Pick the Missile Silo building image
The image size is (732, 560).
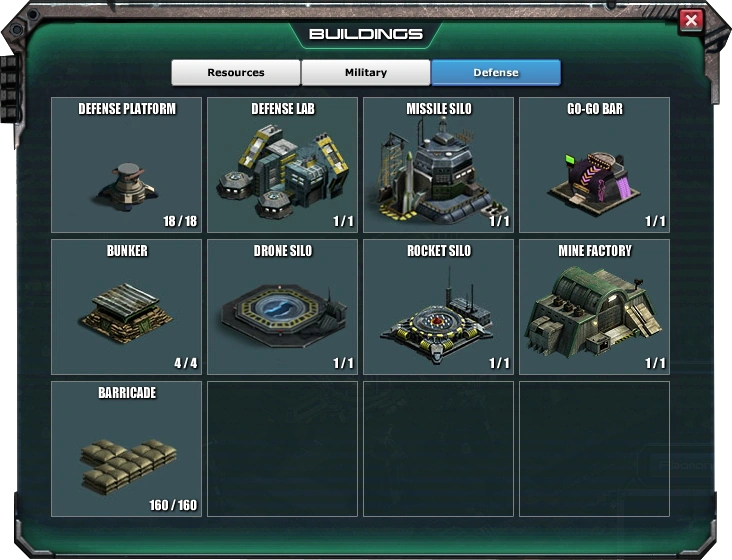[437, 171]
